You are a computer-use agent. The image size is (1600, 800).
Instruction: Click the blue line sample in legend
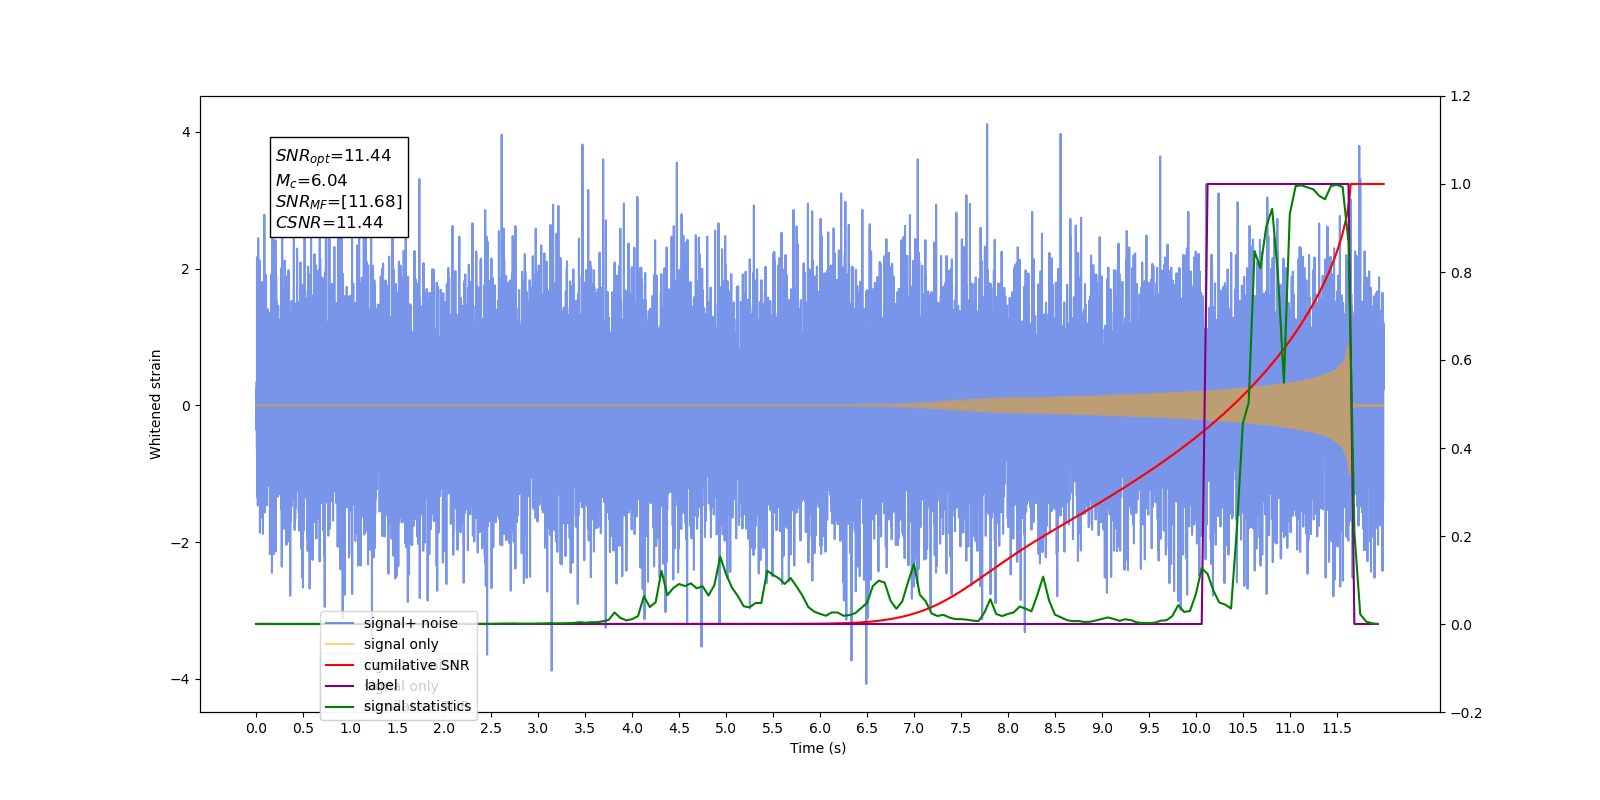pyautogui.click(x=340, y=623)
